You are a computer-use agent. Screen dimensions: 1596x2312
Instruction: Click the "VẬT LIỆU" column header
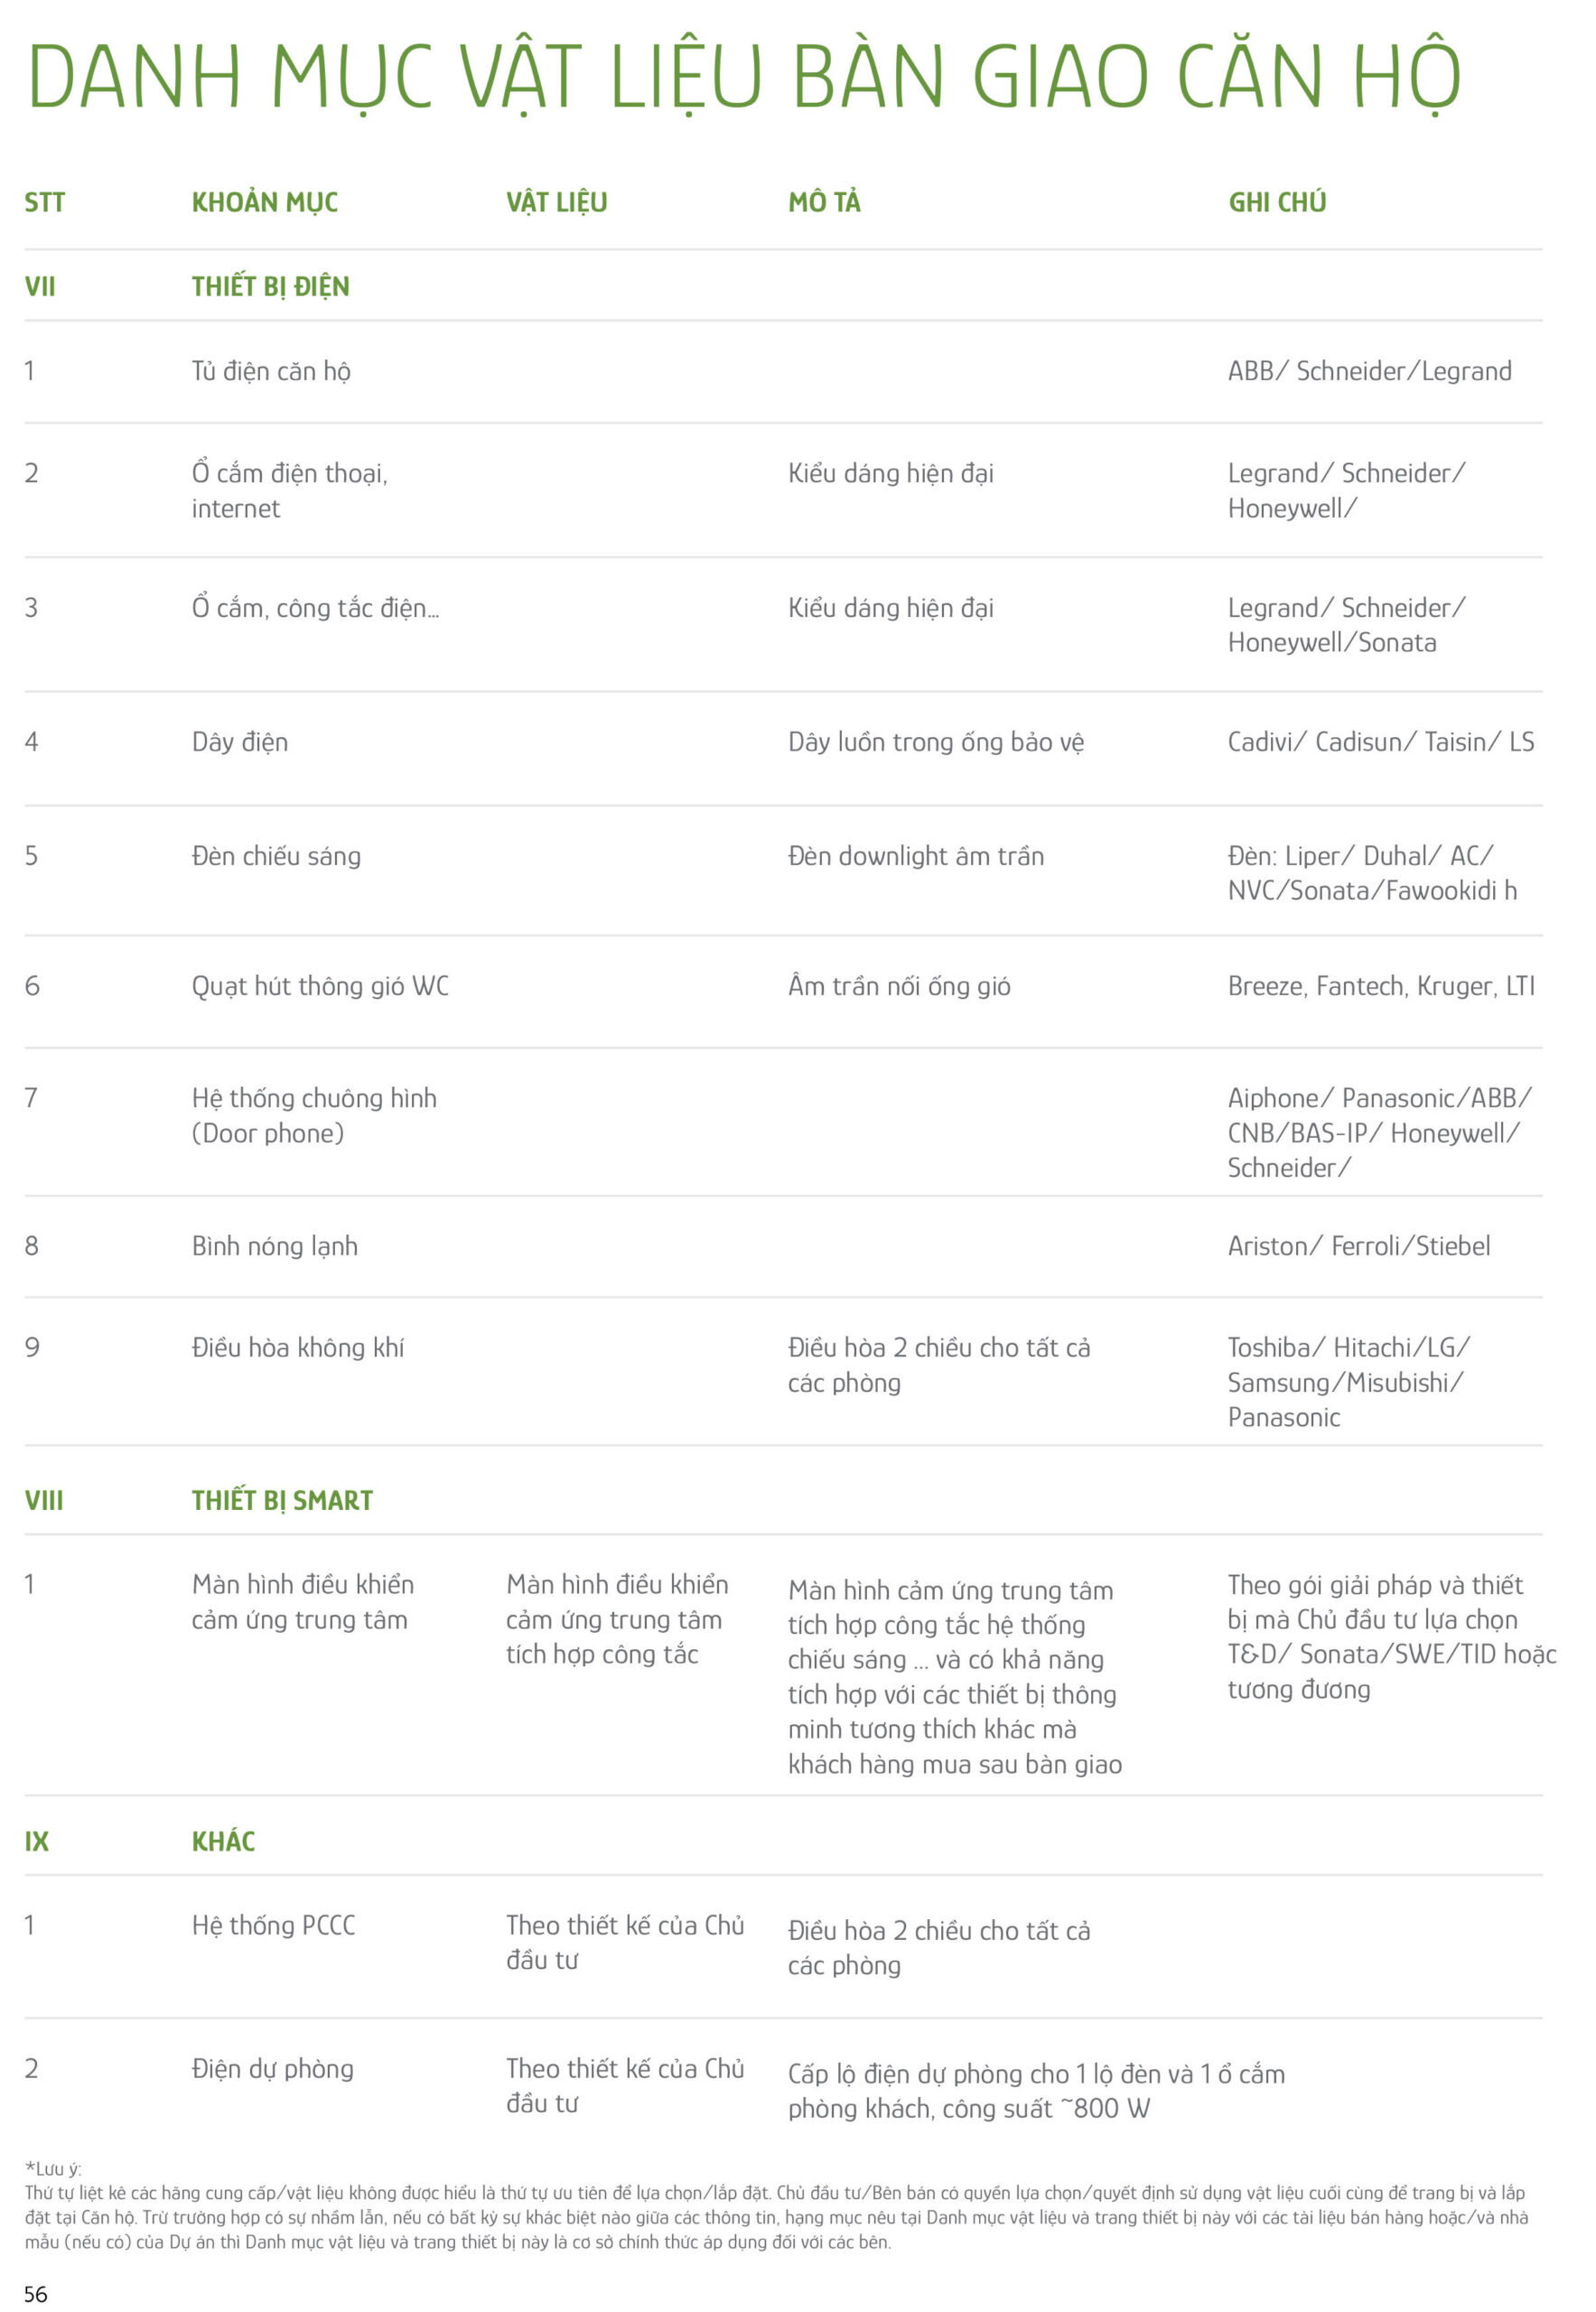[556, 203]
